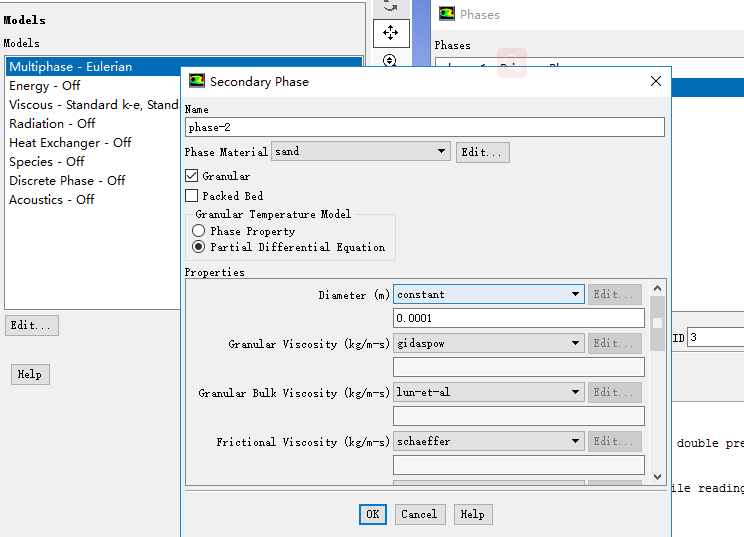This screenshot has height=537, width=744.
Task: Select Partial Differential Equation option
Action: pos(199,247)
